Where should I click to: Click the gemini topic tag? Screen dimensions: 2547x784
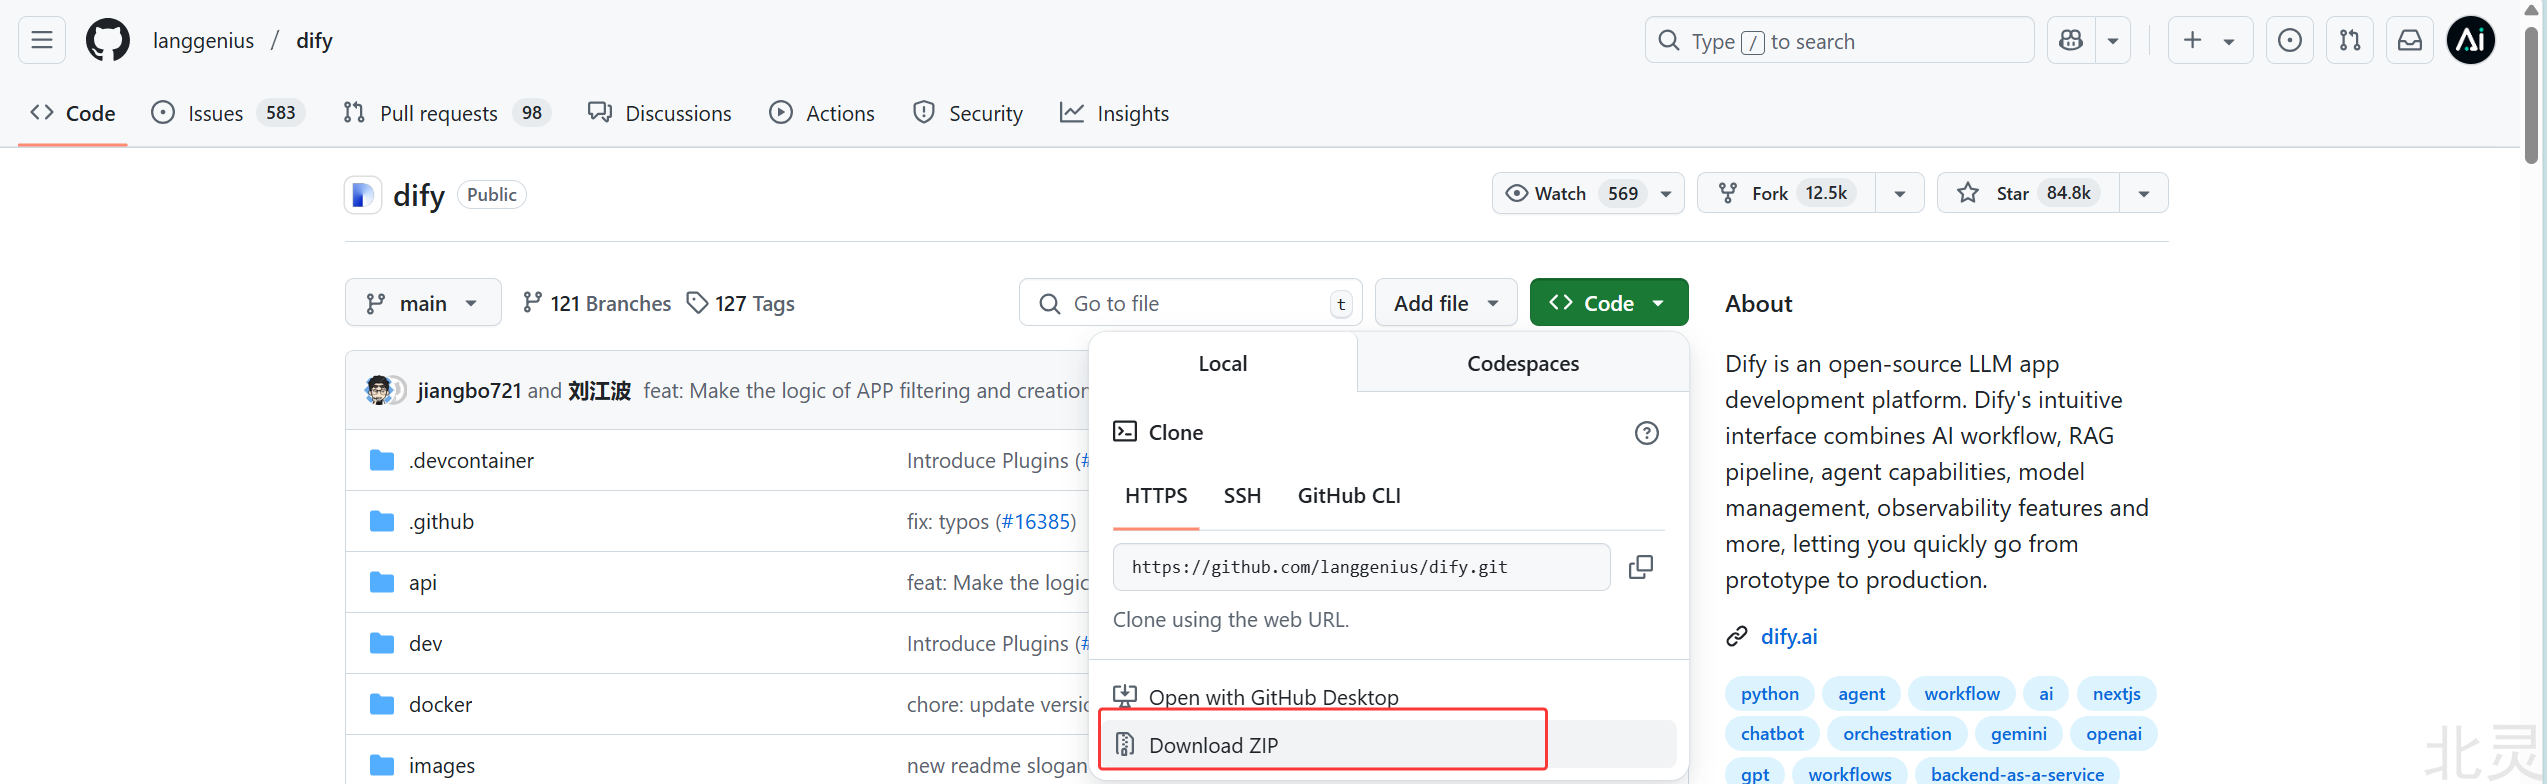click(2018, 734)
